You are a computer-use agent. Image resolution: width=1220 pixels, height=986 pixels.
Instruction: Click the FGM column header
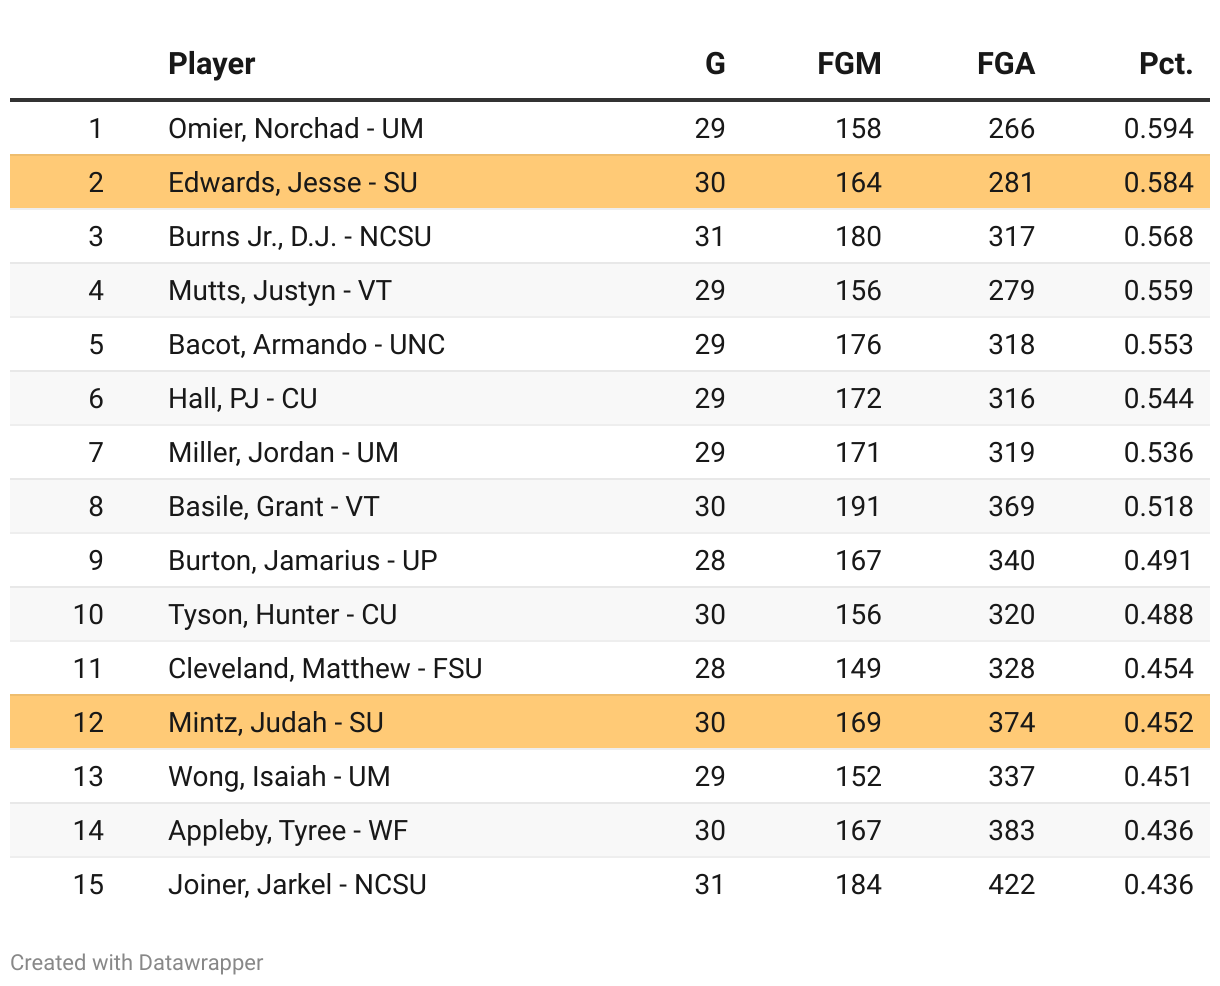(x=848, y=64)
